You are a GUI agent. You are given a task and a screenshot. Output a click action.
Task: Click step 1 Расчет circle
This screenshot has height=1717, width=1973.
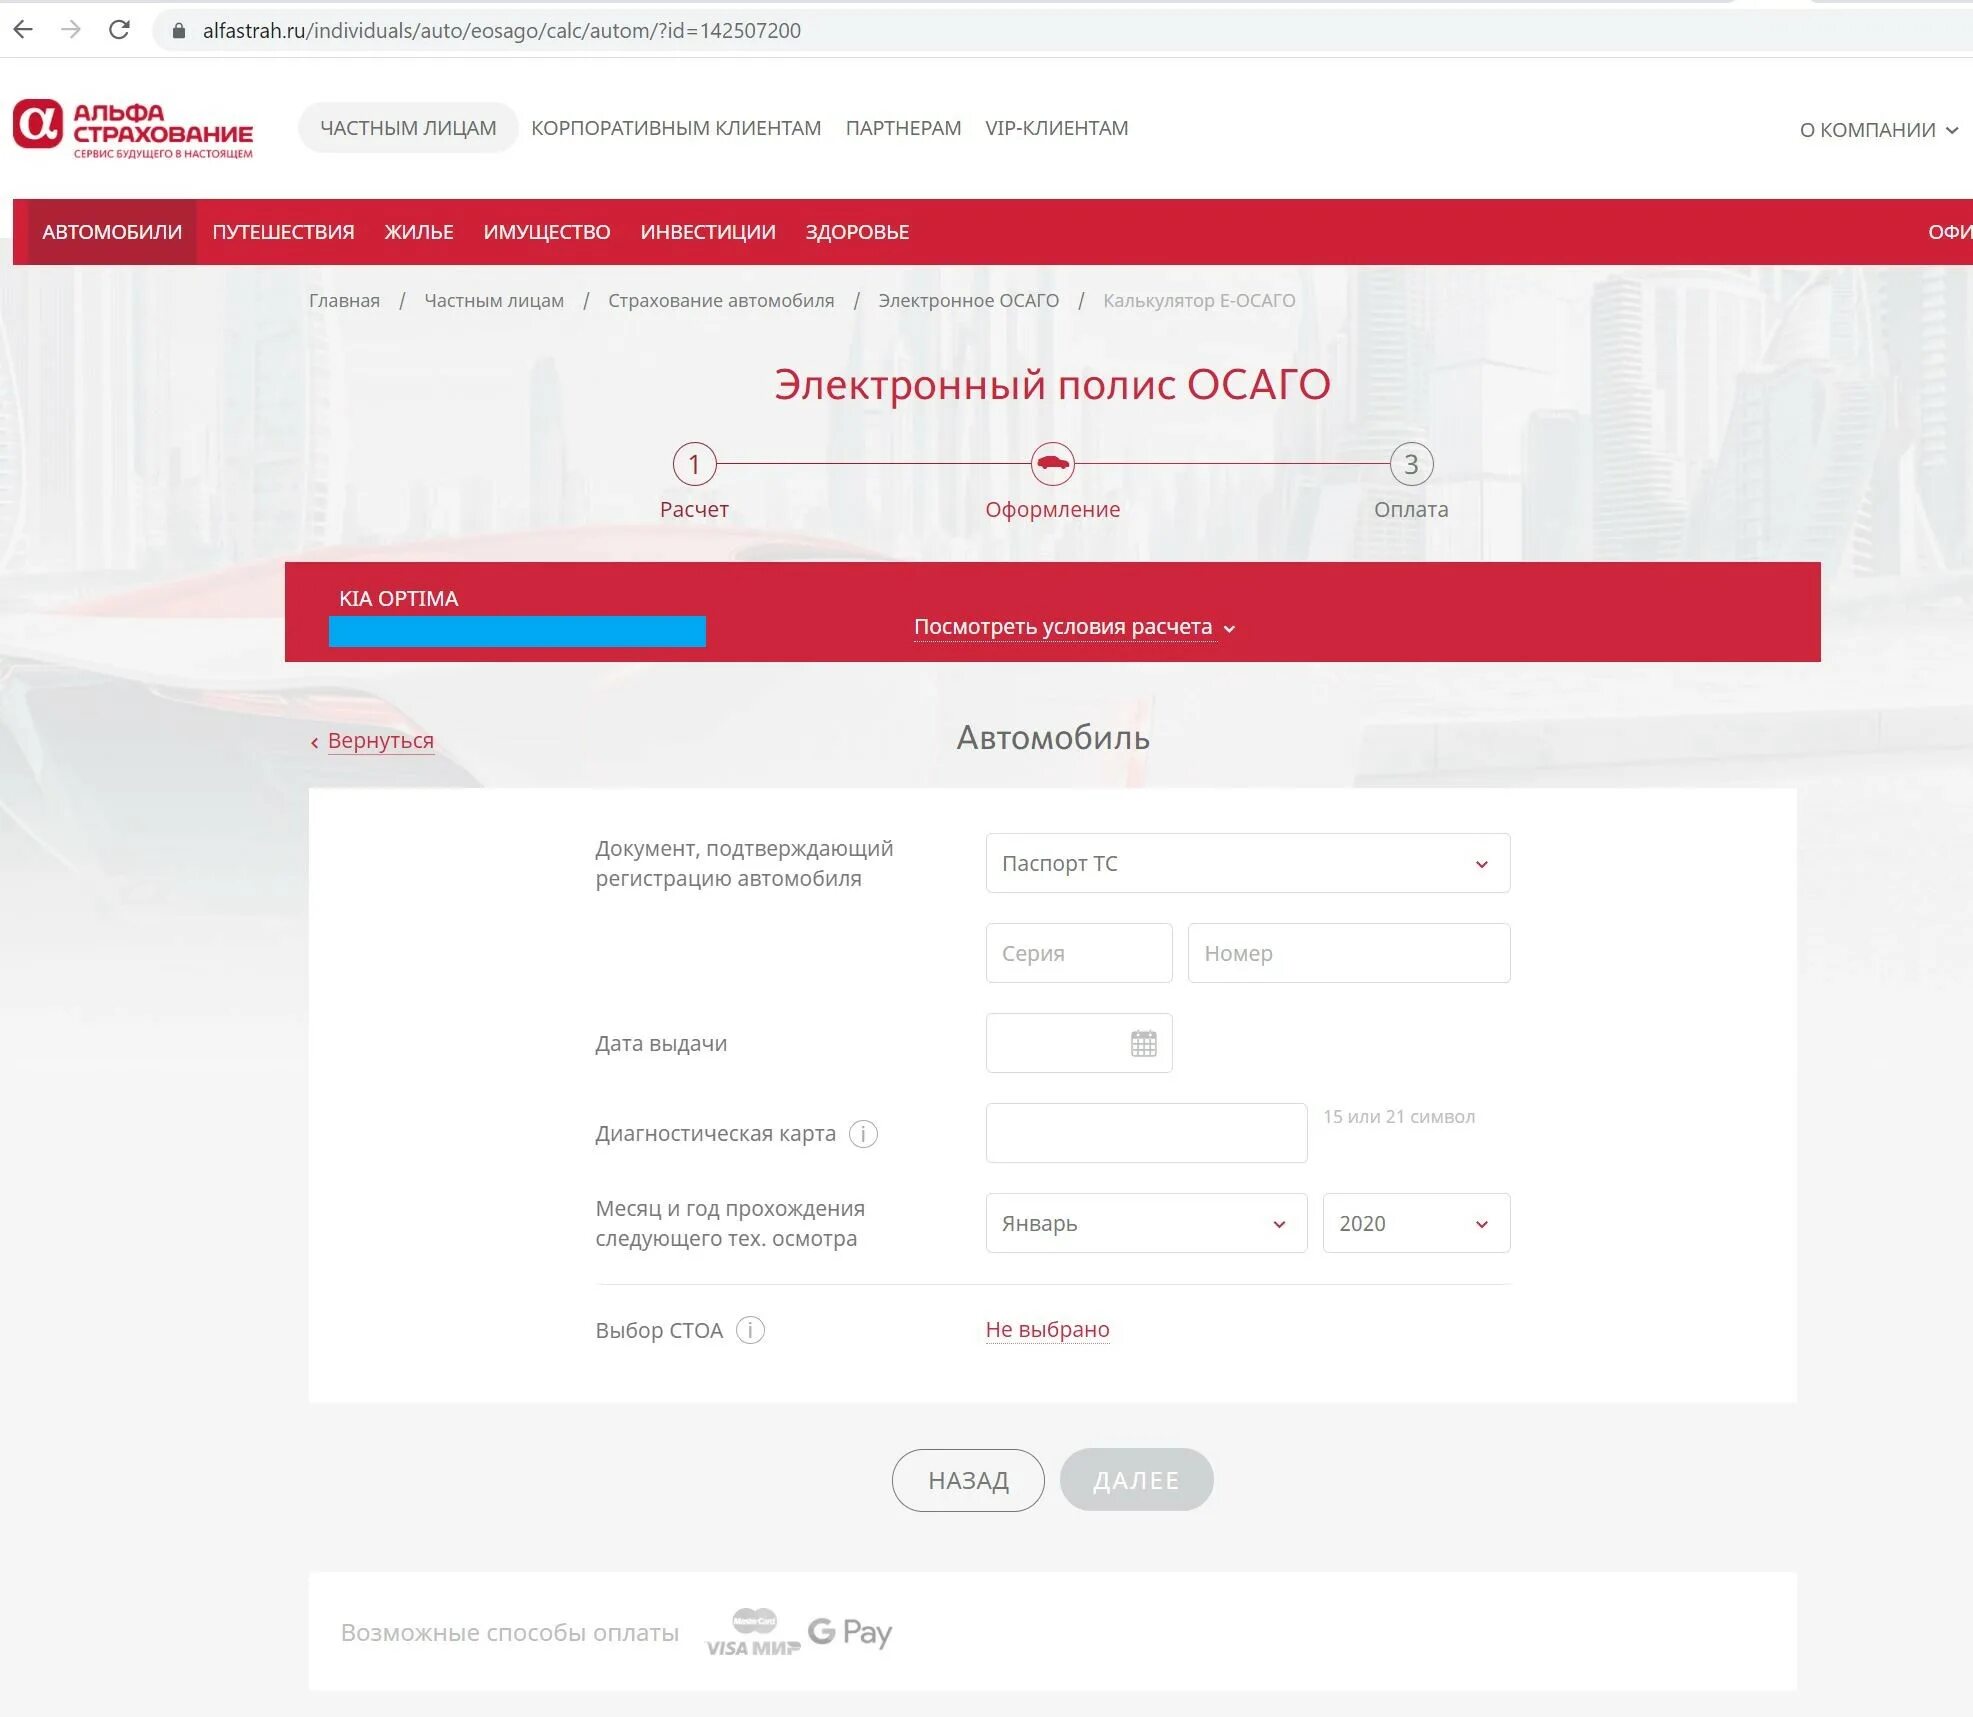pyautogui.click(x=694, y=464)
